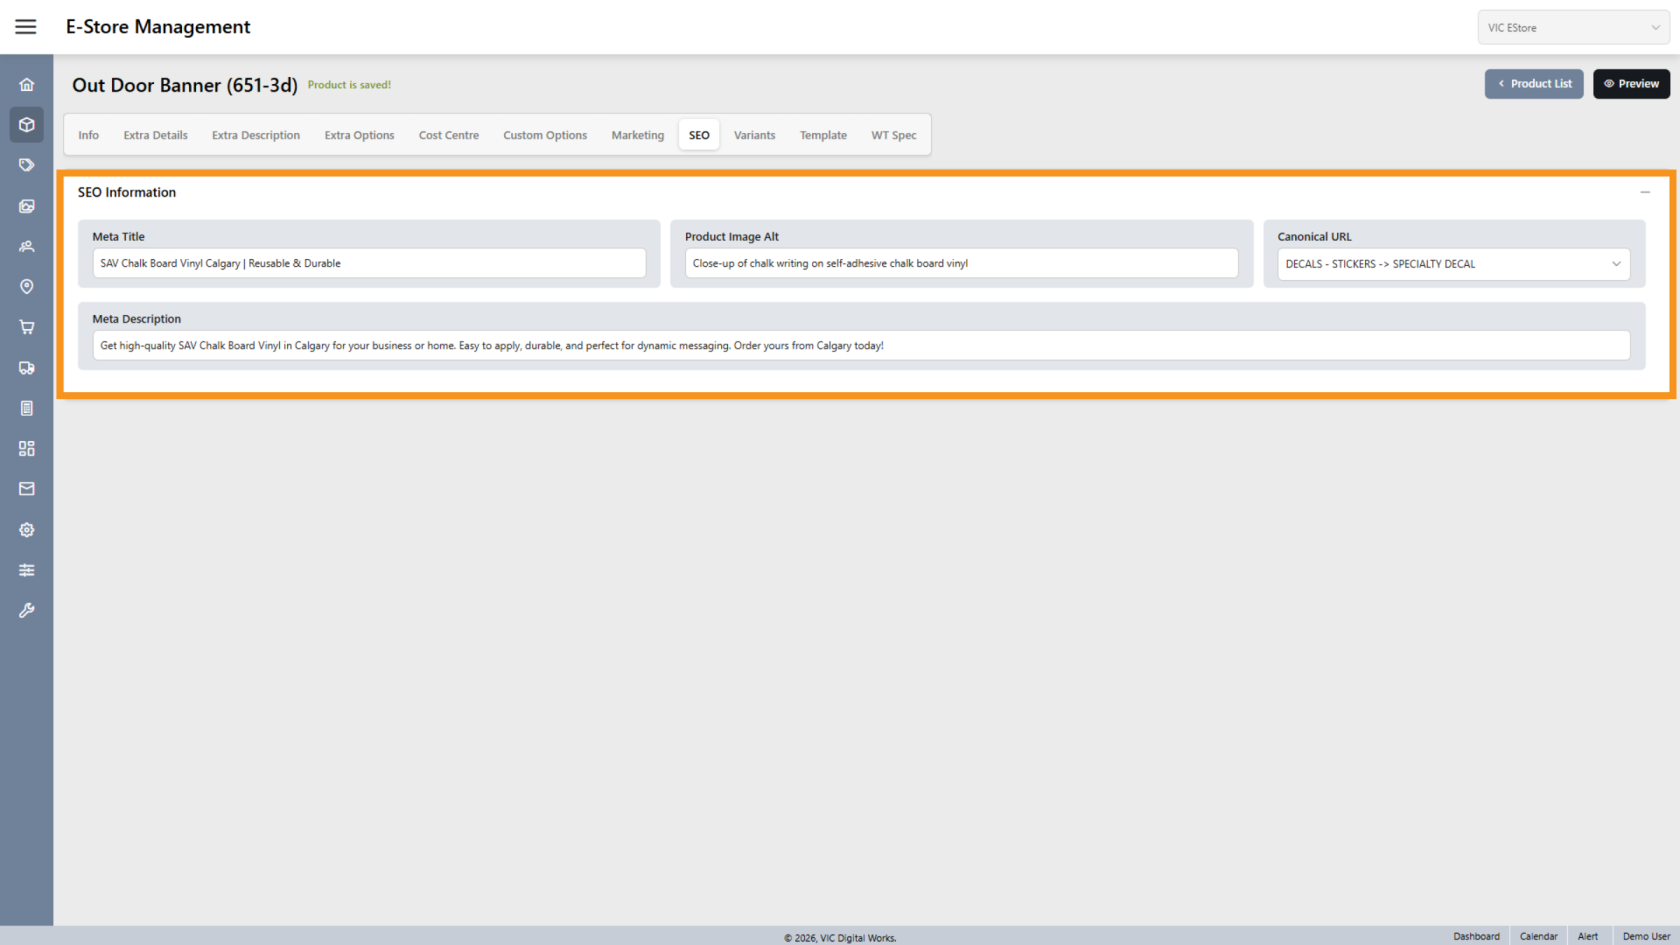Screen dimensions: 1680x945
Task: Click into the Meta Description field
Action: (862, 346)
